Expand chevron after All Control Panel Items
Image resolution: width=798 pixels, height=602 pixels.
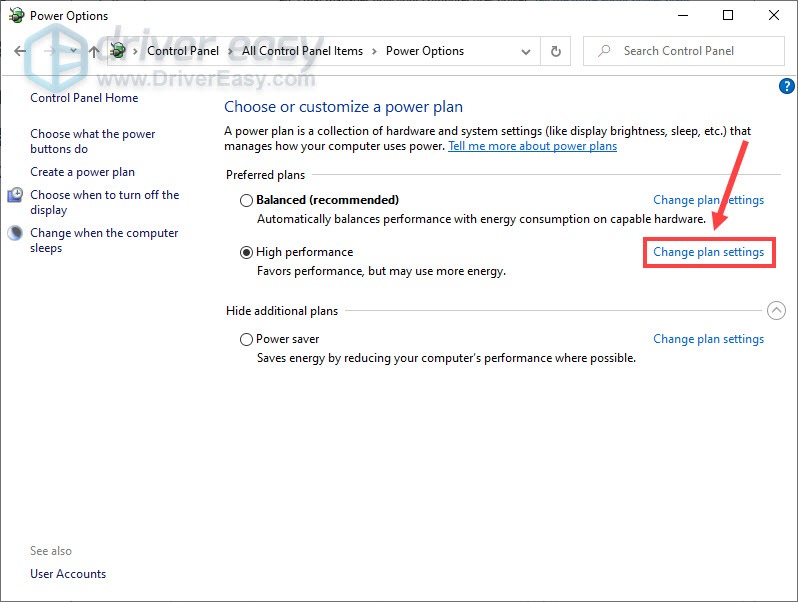coord(375,51)
